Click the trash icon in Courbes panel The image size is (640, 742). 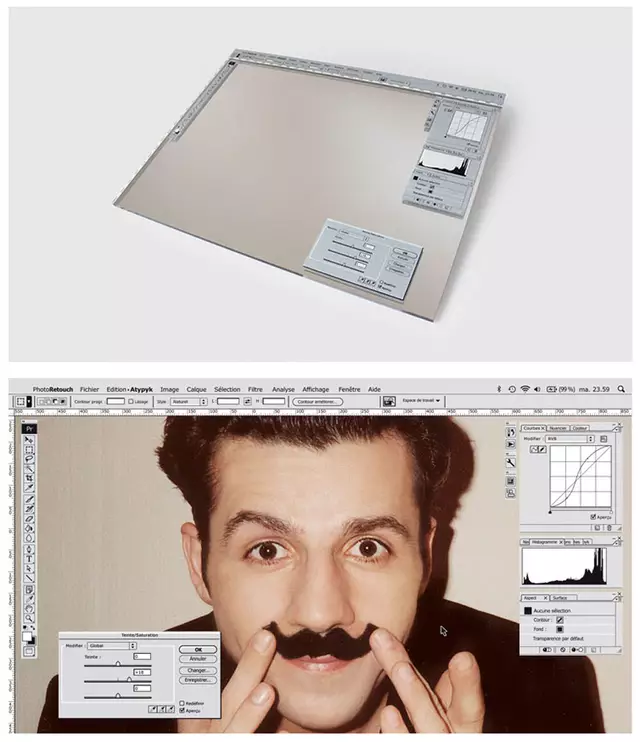609,528
